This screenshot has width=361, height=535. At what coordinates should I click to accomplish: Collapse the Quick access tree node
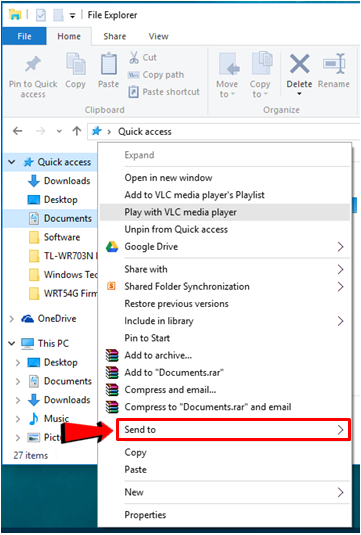pos(12,162)
